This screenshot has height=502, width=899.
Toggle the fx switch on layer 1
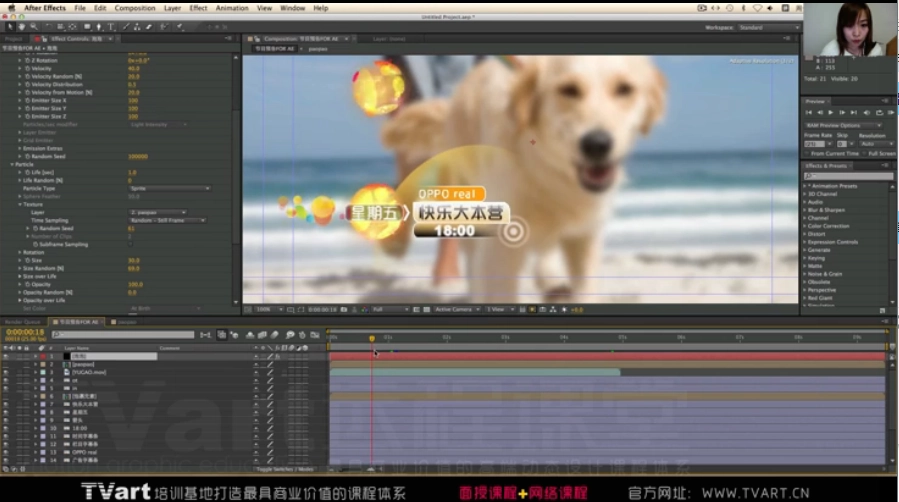point(278,356)
